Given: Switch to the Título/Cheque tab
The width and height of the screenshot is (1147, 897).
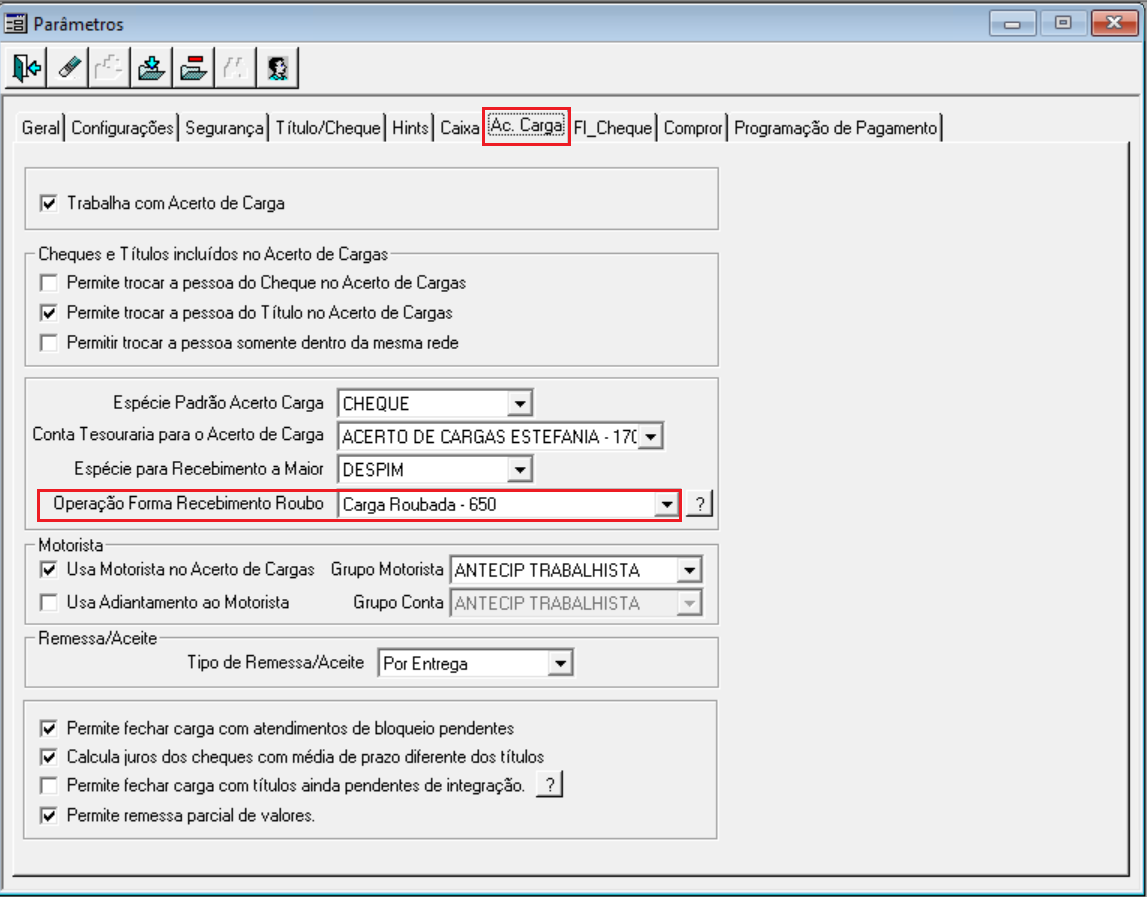Looking at the screenshot, I should point(328,128).
